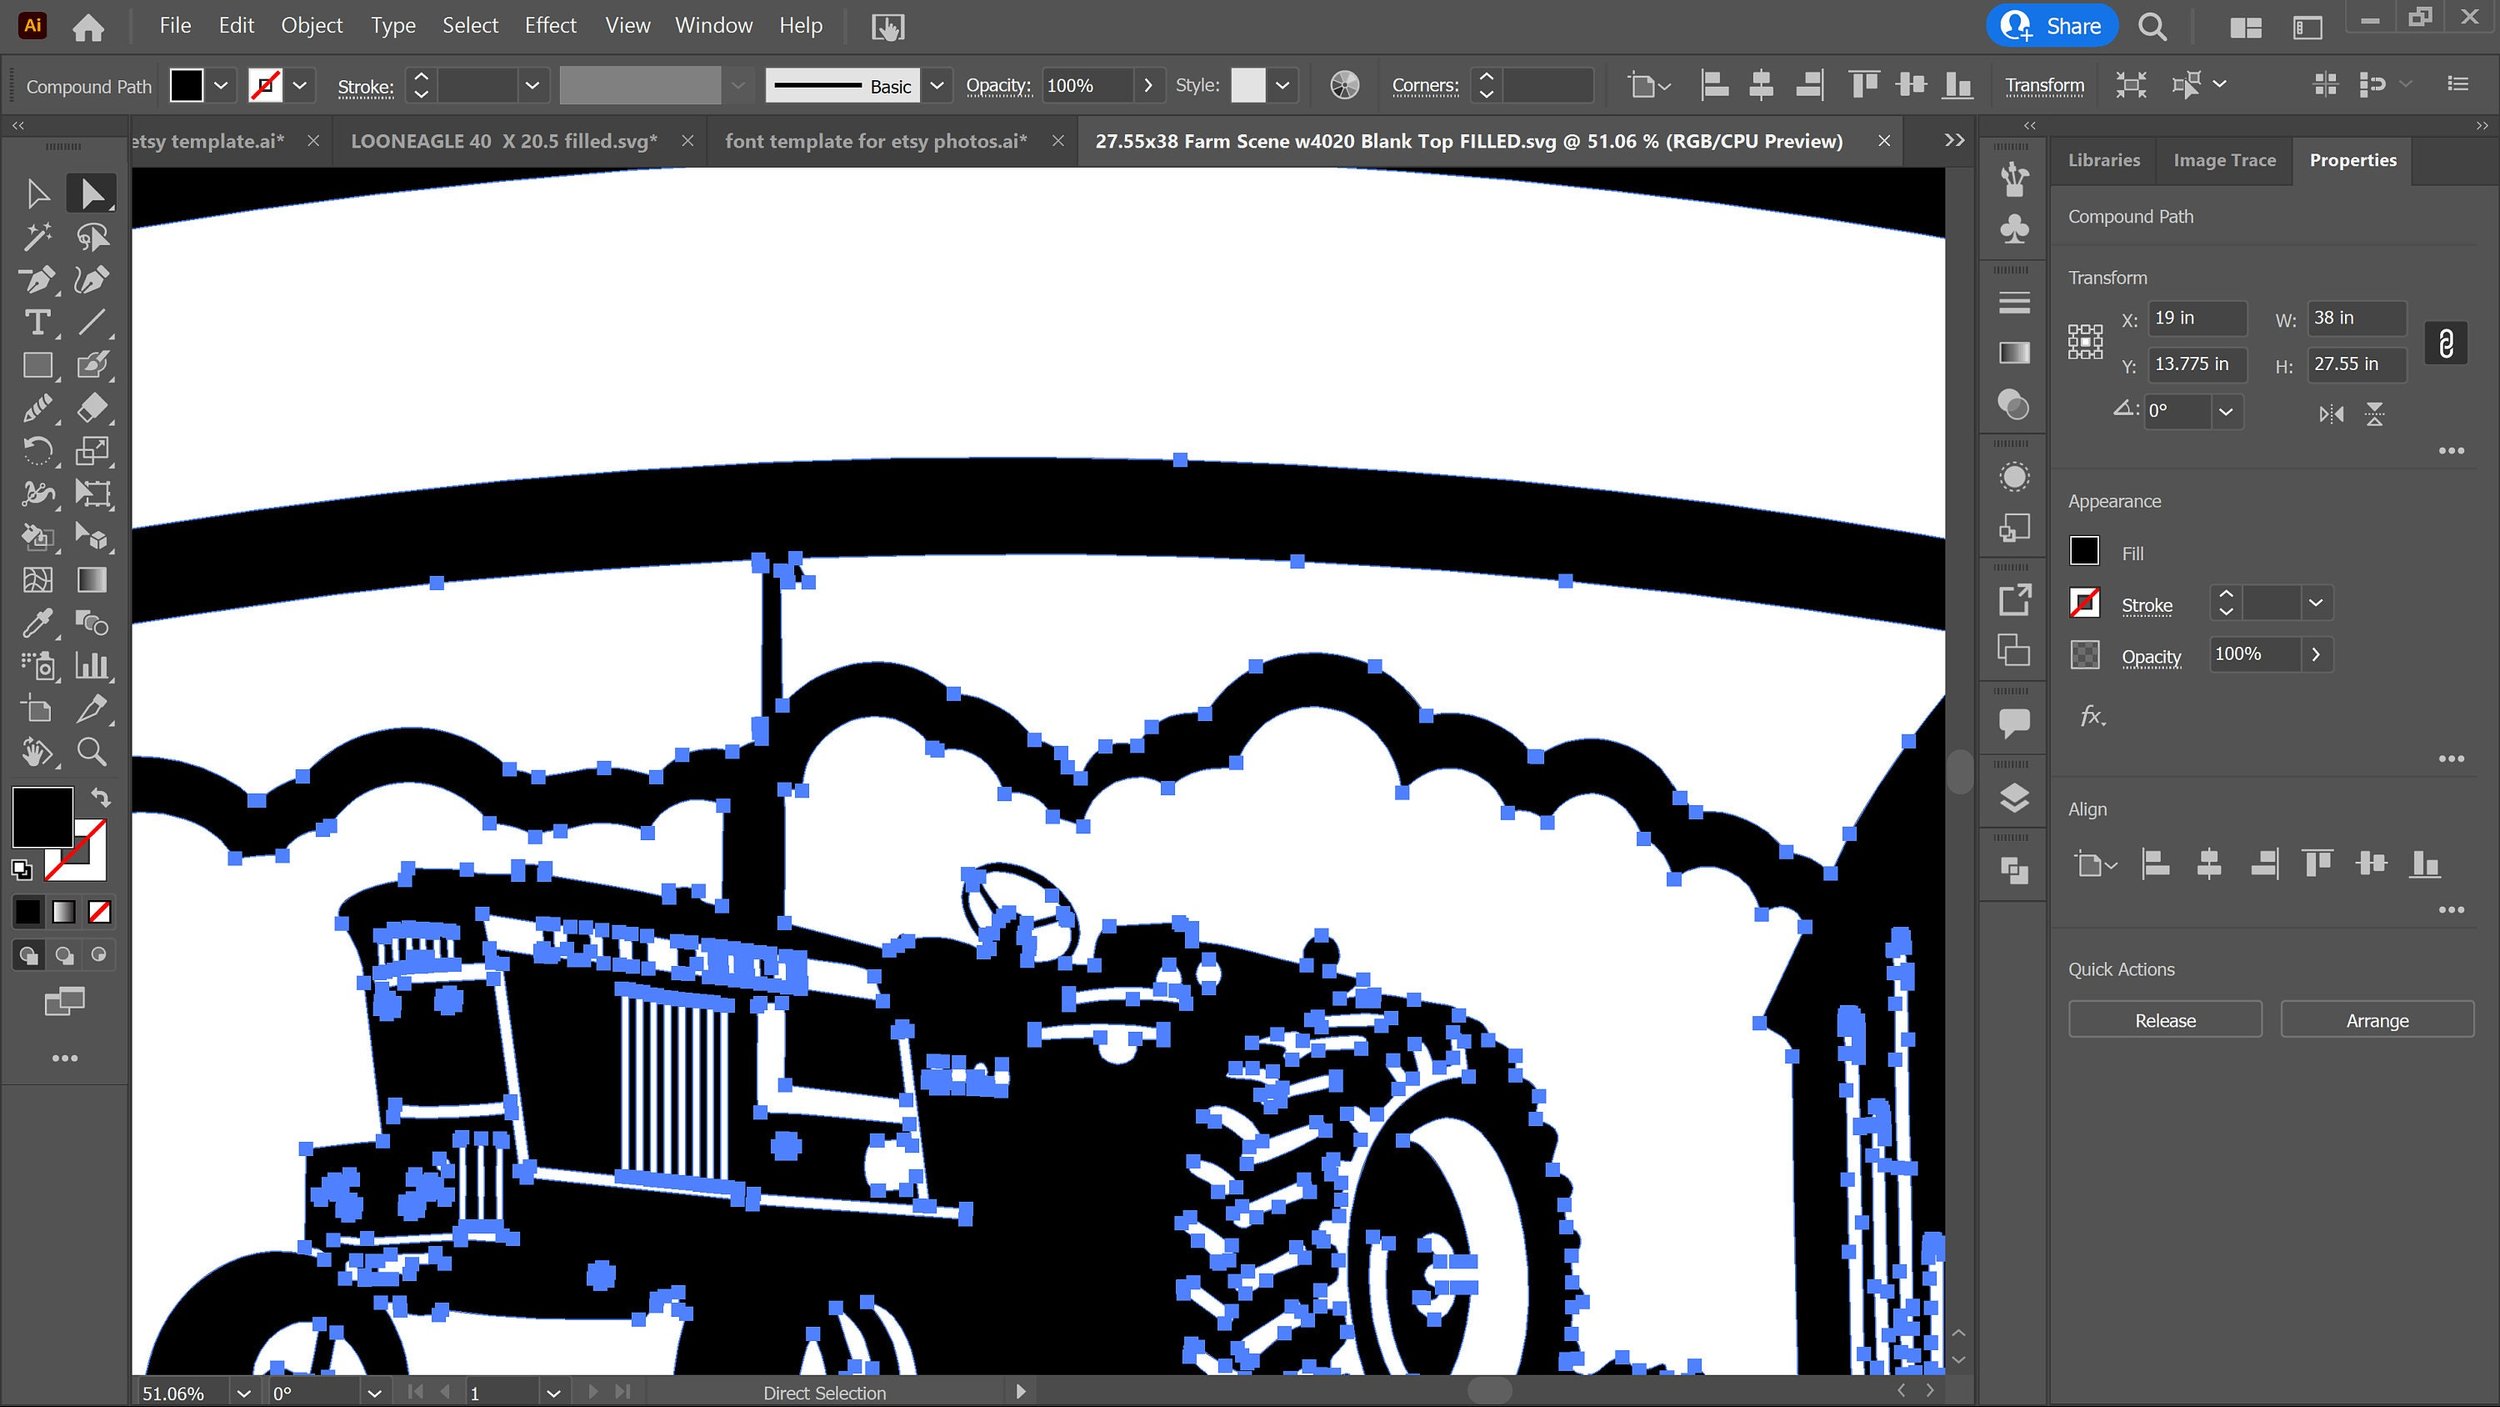Enable Draw Normal mode

(x=28, y=955)
